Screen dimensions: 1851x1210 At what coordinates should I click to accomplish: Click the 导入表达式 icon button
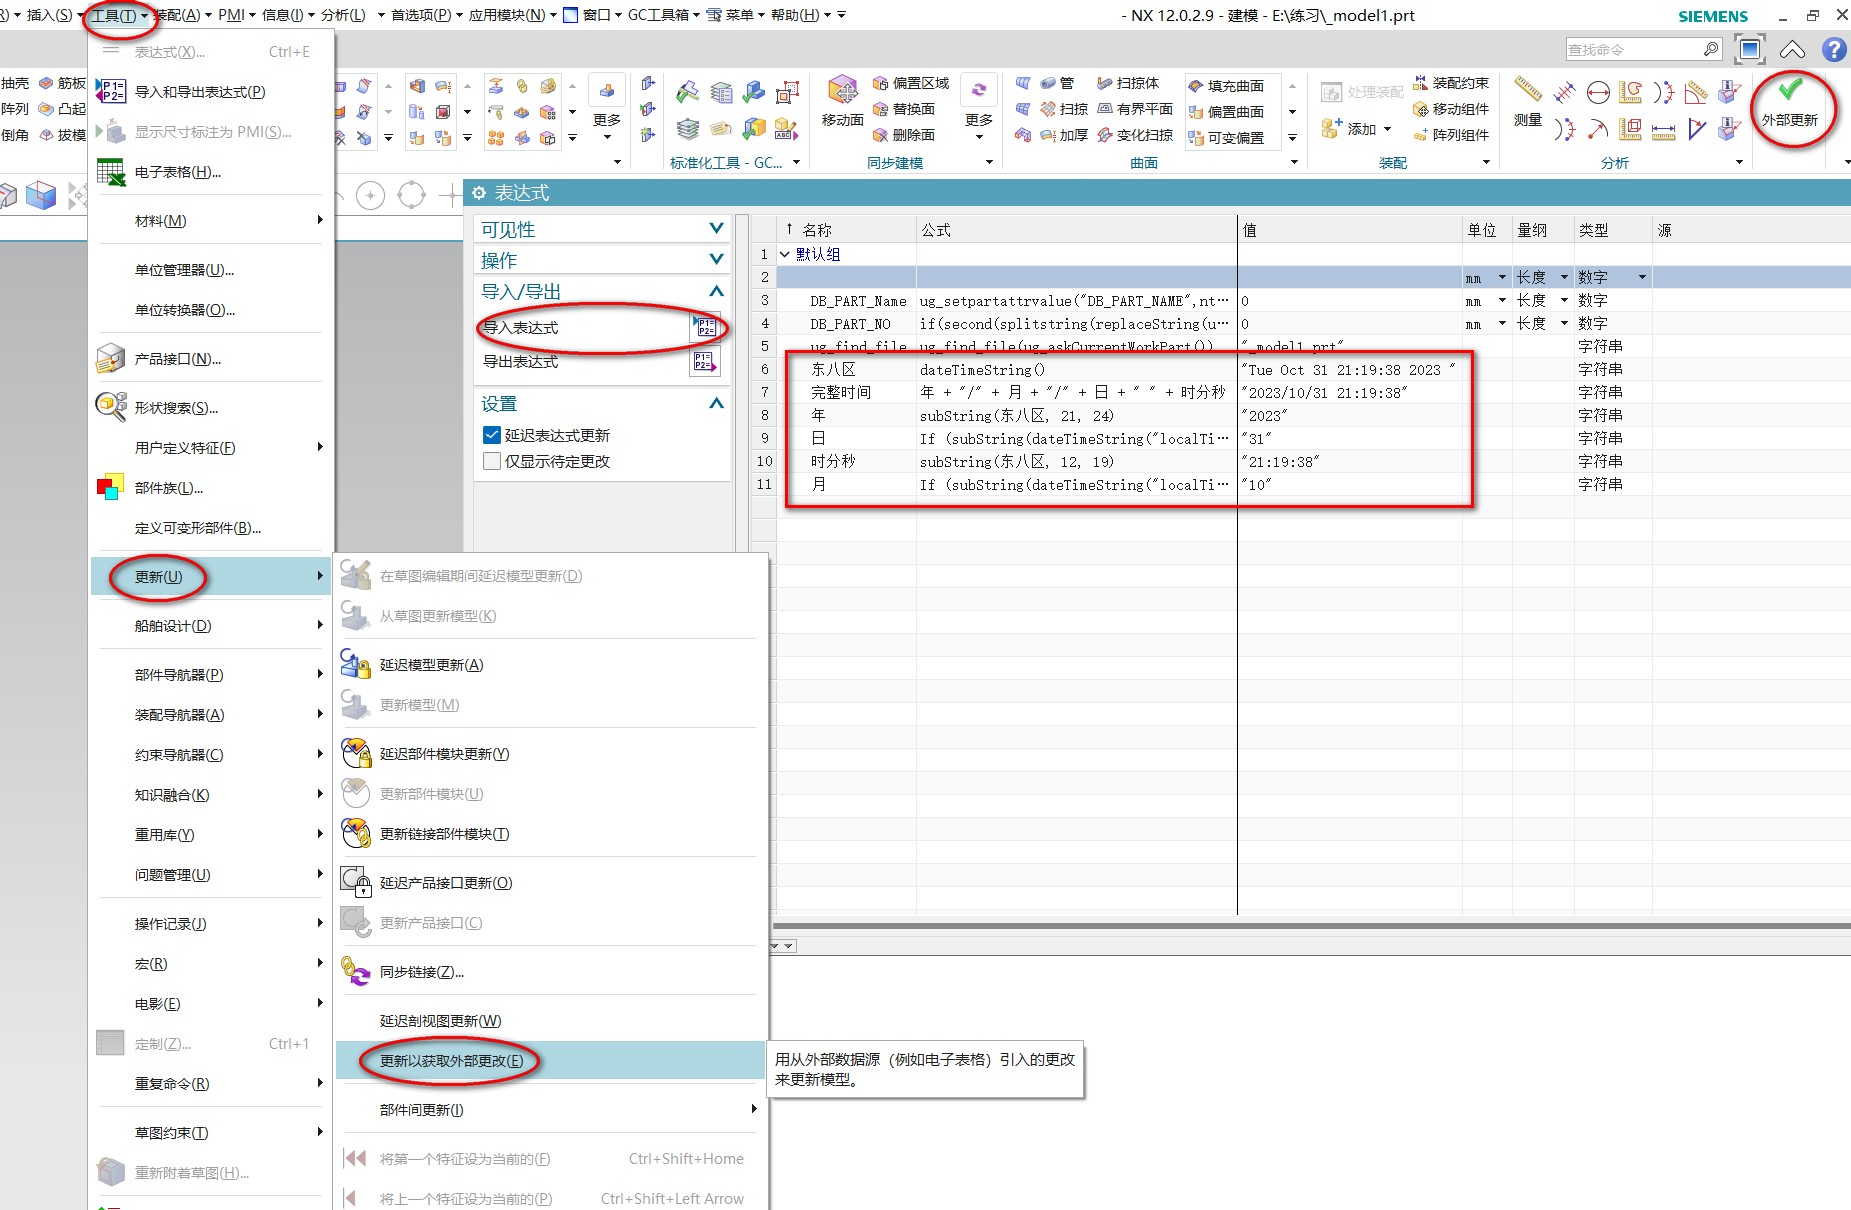pos(704,327)
